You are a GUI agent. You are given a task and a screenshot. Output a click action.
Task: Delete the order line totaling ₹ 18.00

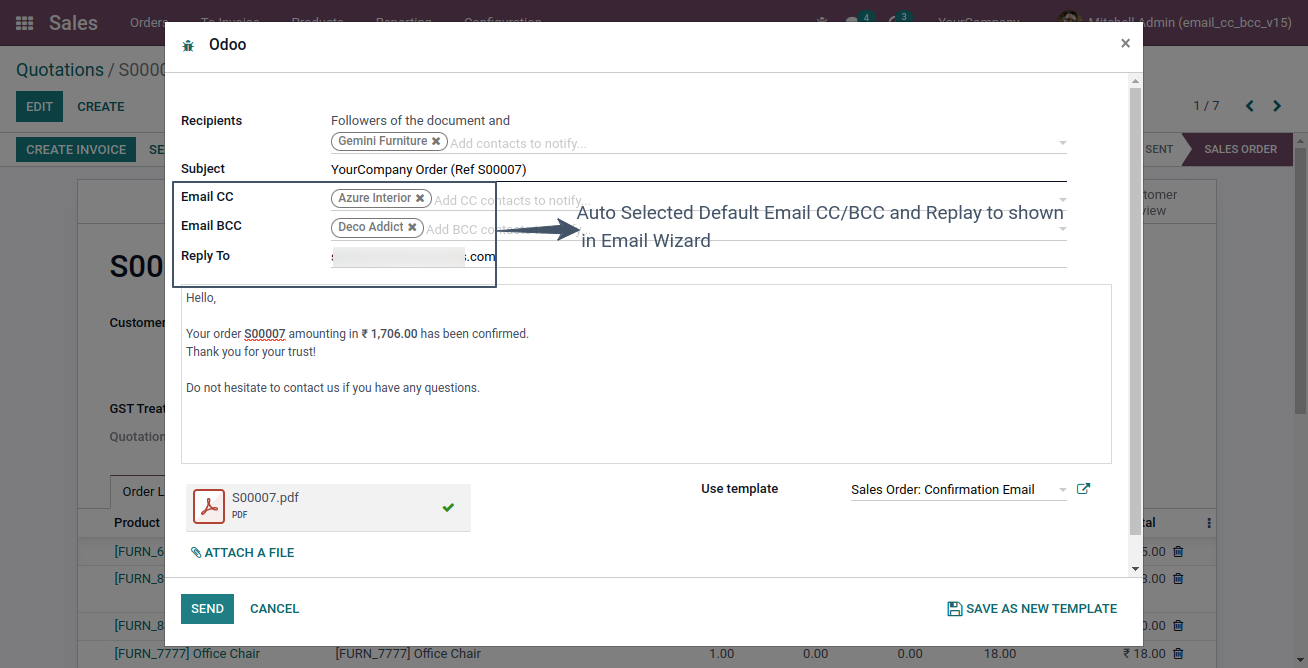point(1178,654)
